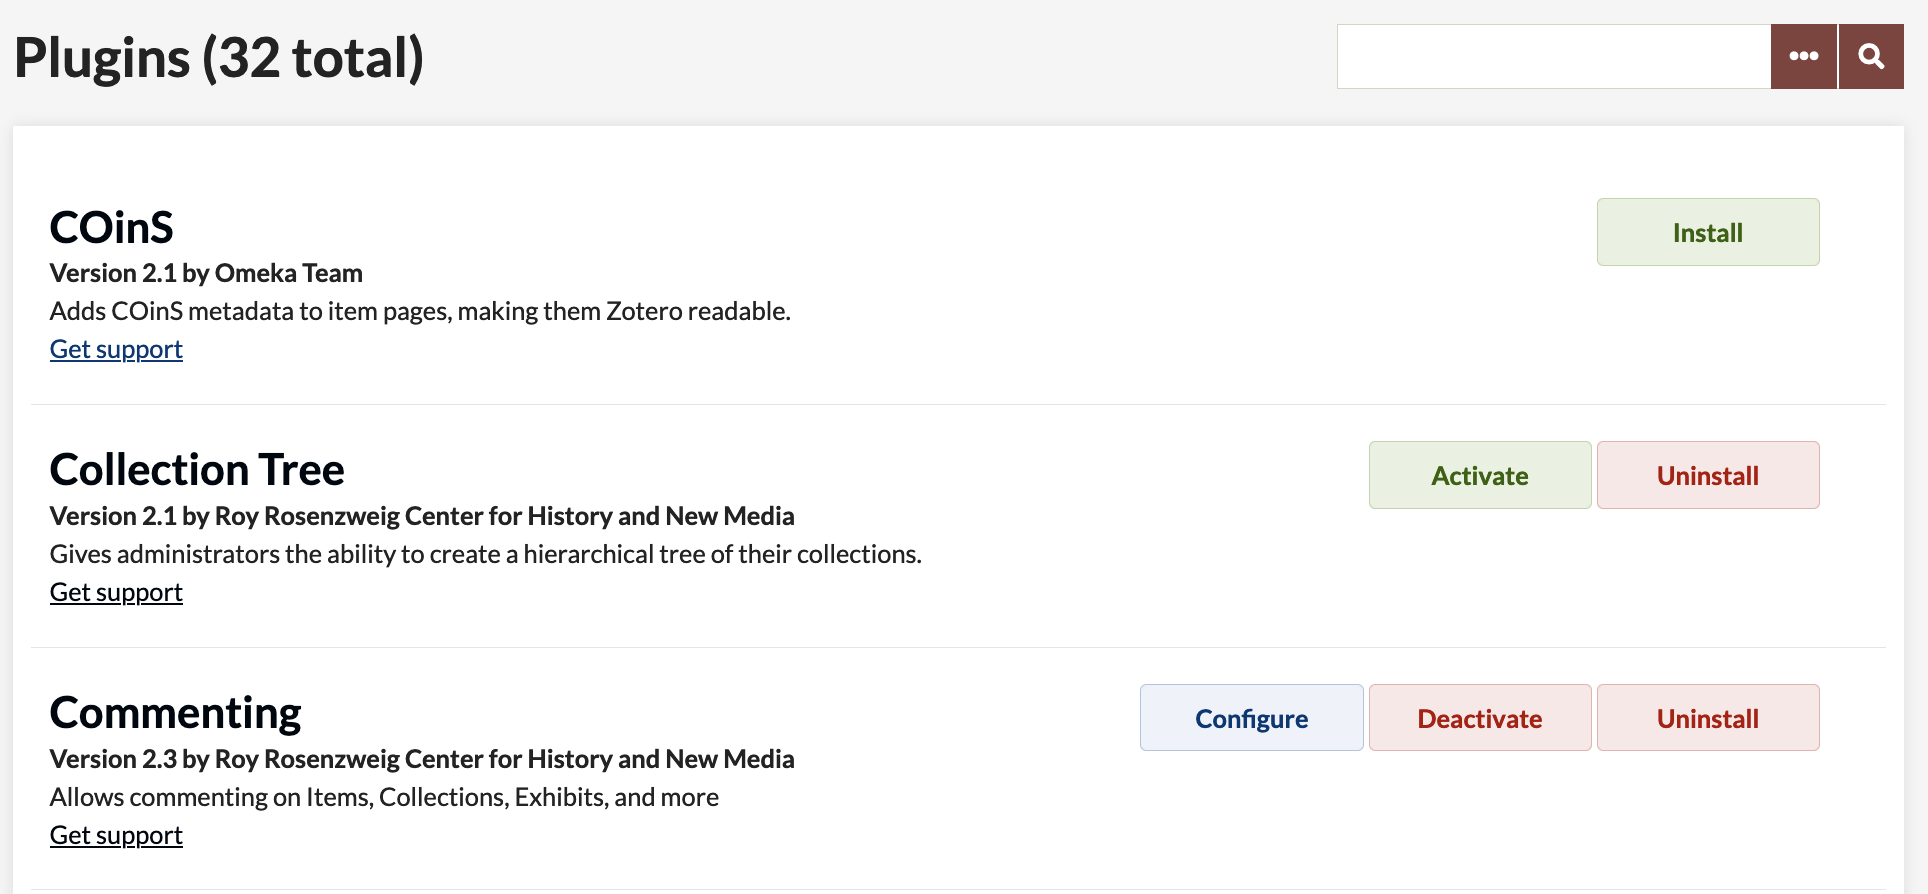
Task: Click the magnifying glass search button
Action: 1871,57
